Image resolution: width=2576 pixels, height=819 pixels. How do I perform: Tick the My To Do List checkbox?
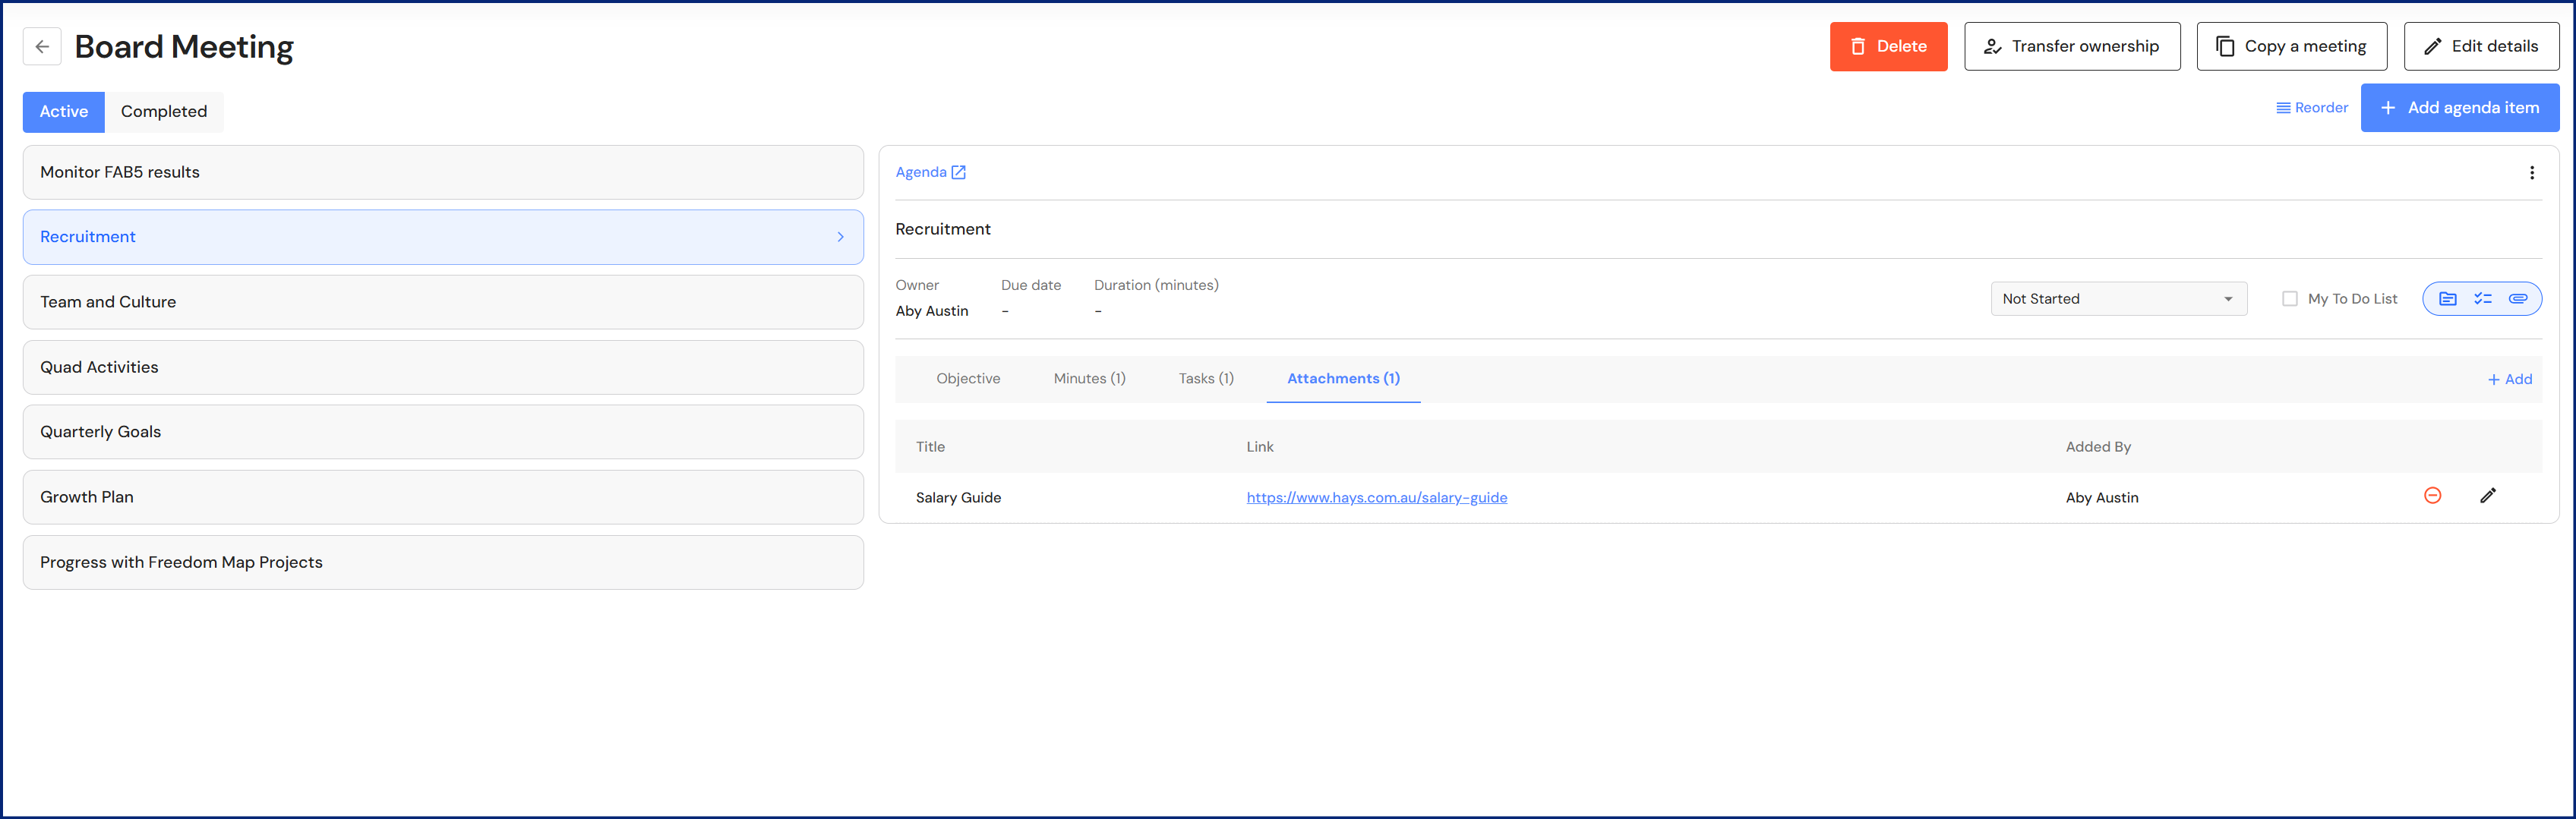(2290, 299)
